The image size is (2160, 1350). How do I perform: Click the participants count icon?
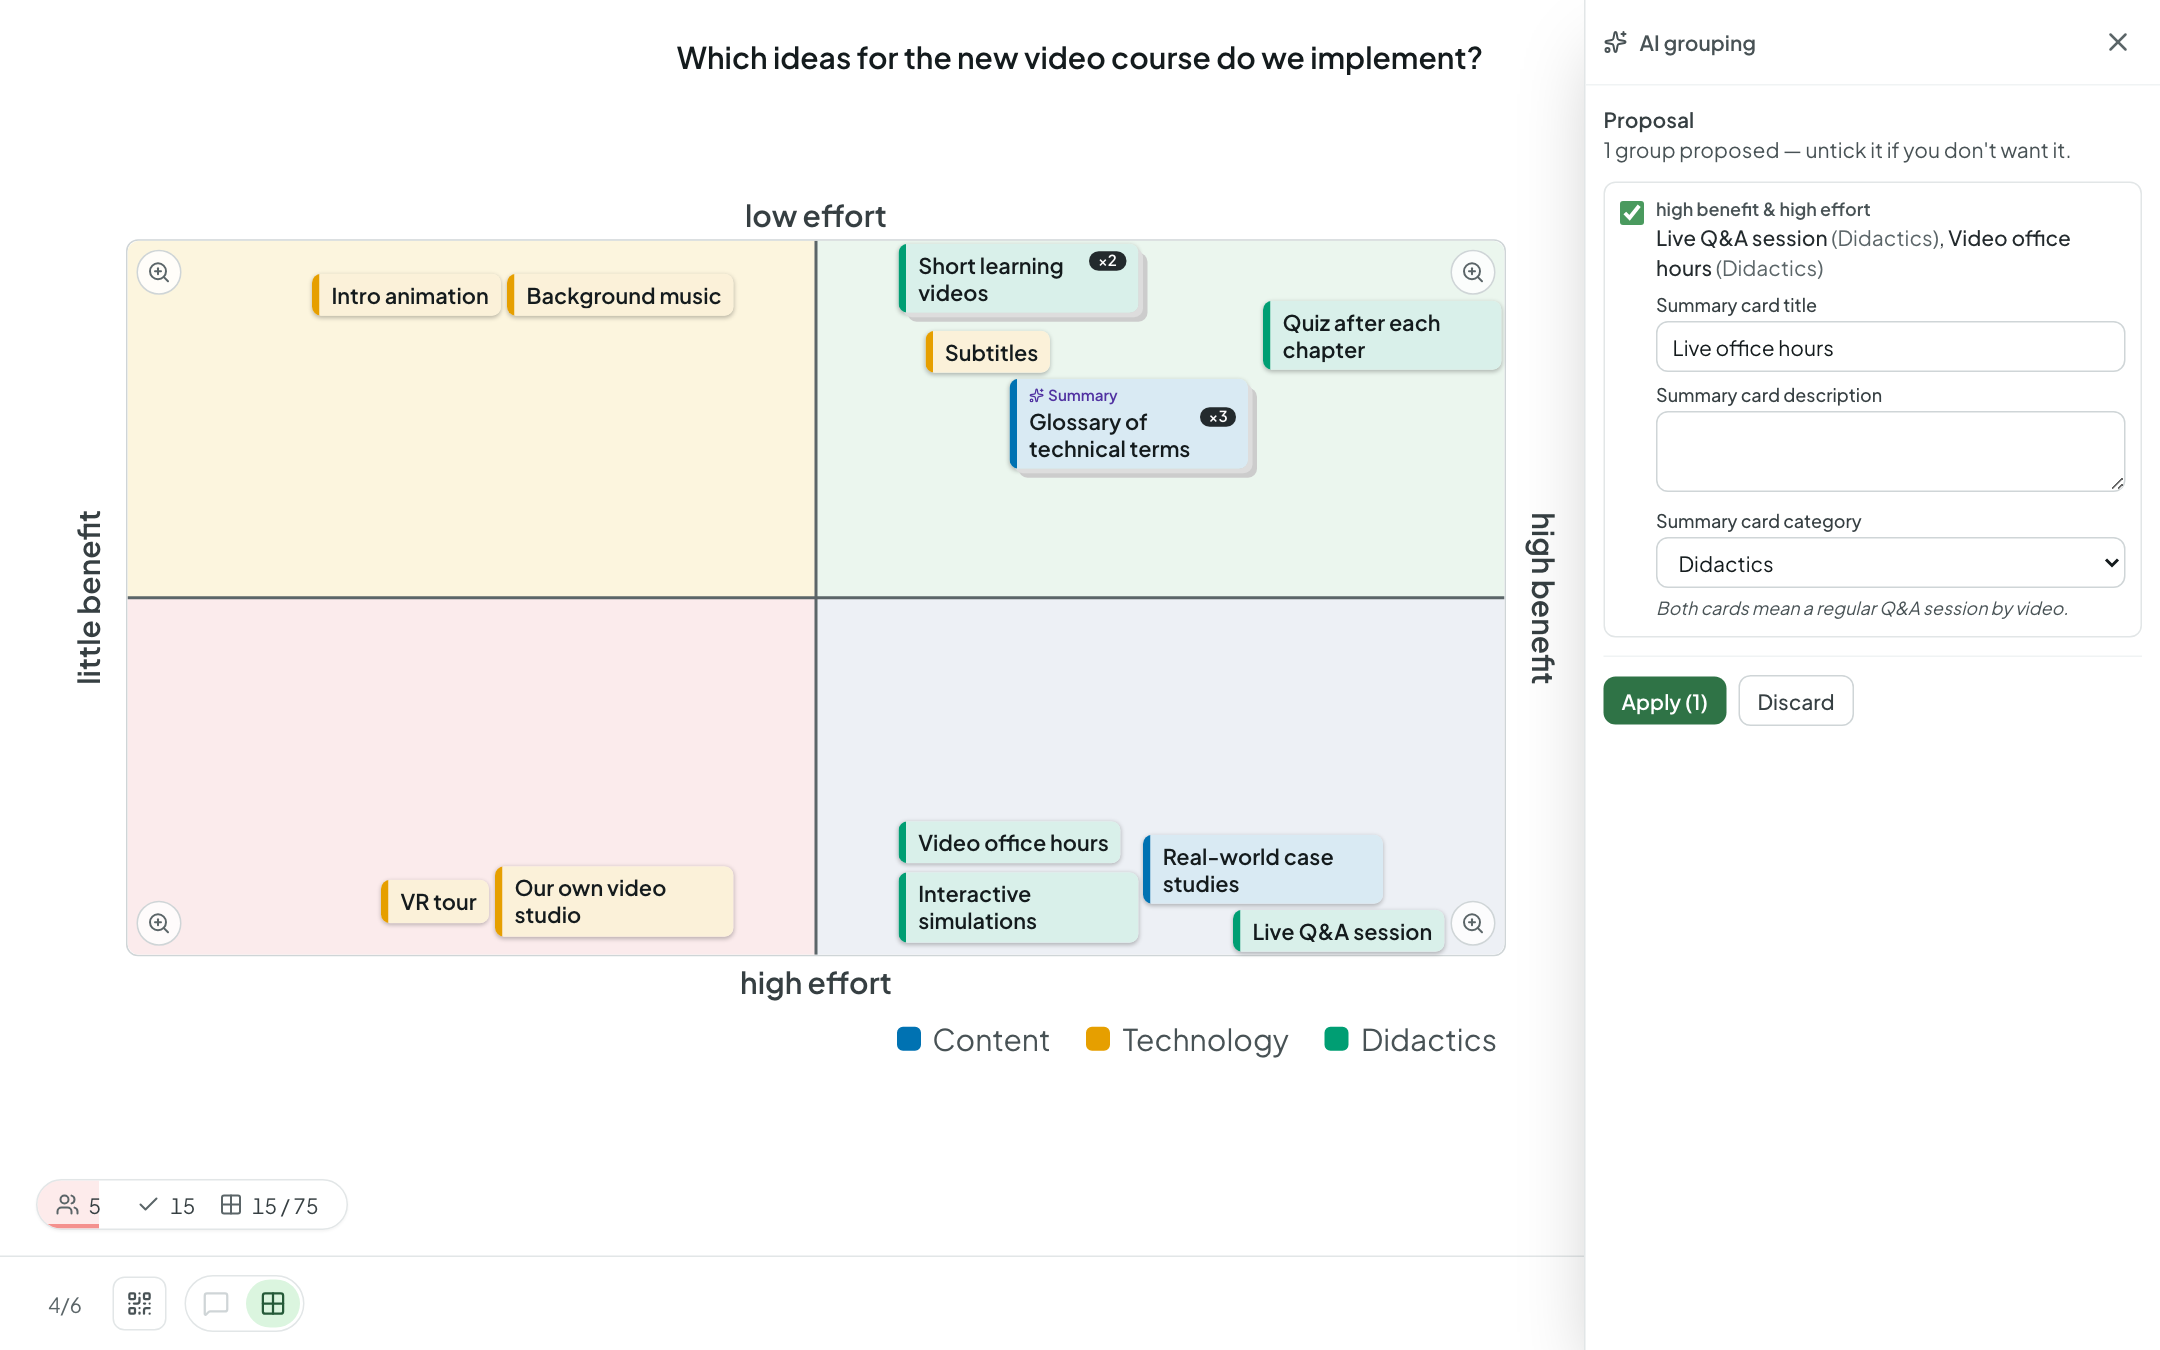68,1205
